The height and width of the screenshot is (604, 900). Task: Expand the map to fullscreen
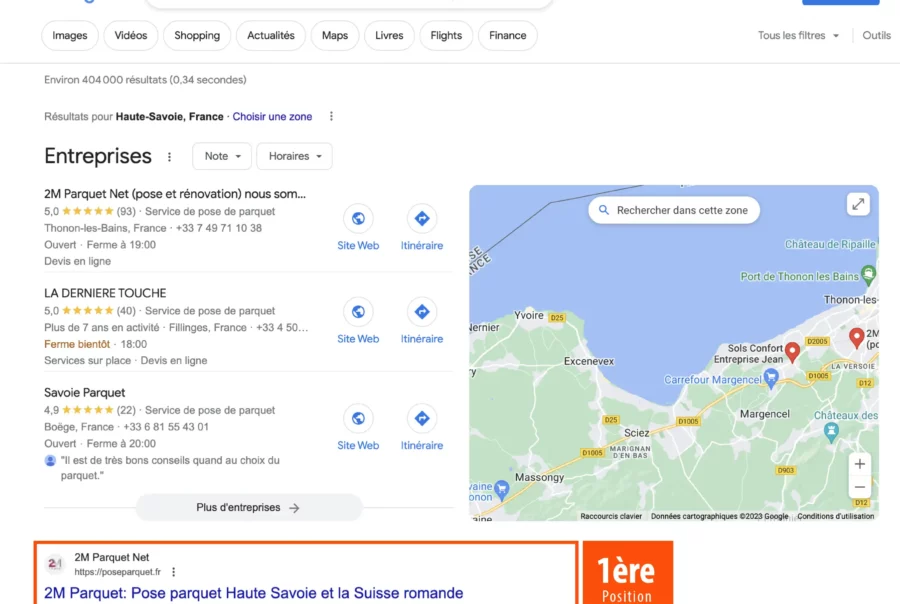858,204
